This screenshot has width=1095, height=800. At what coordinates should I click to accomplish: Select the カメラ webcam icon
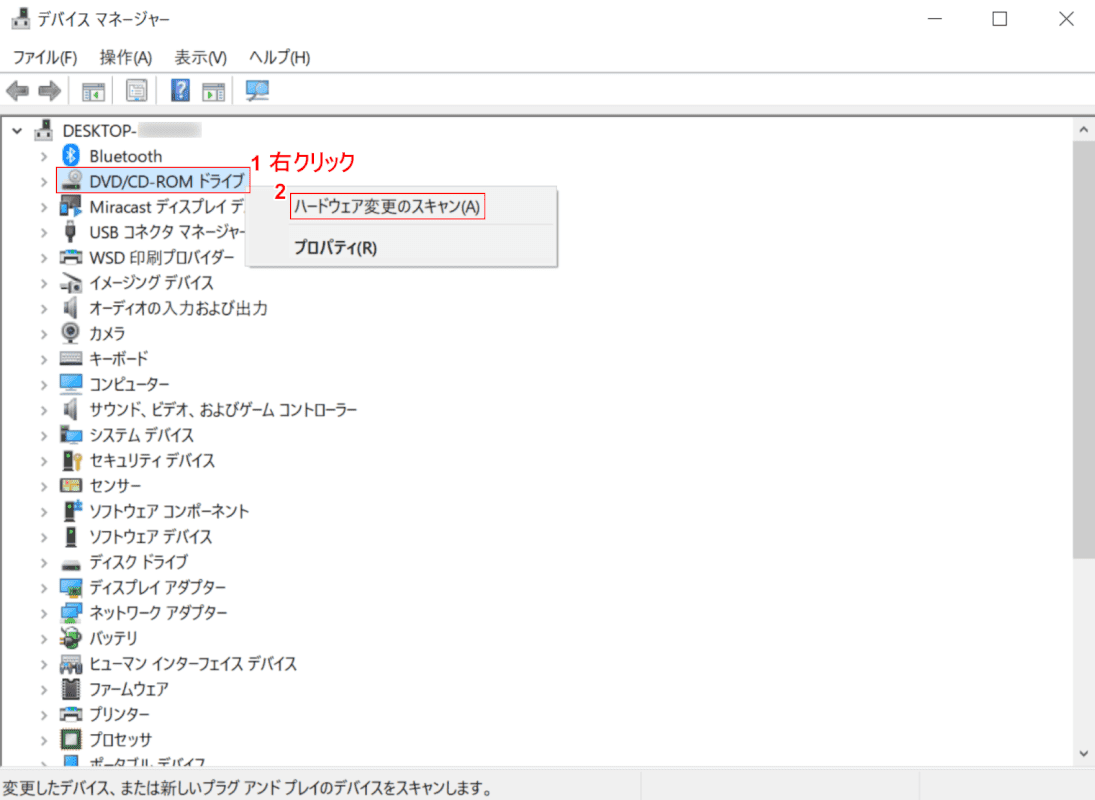71,333
